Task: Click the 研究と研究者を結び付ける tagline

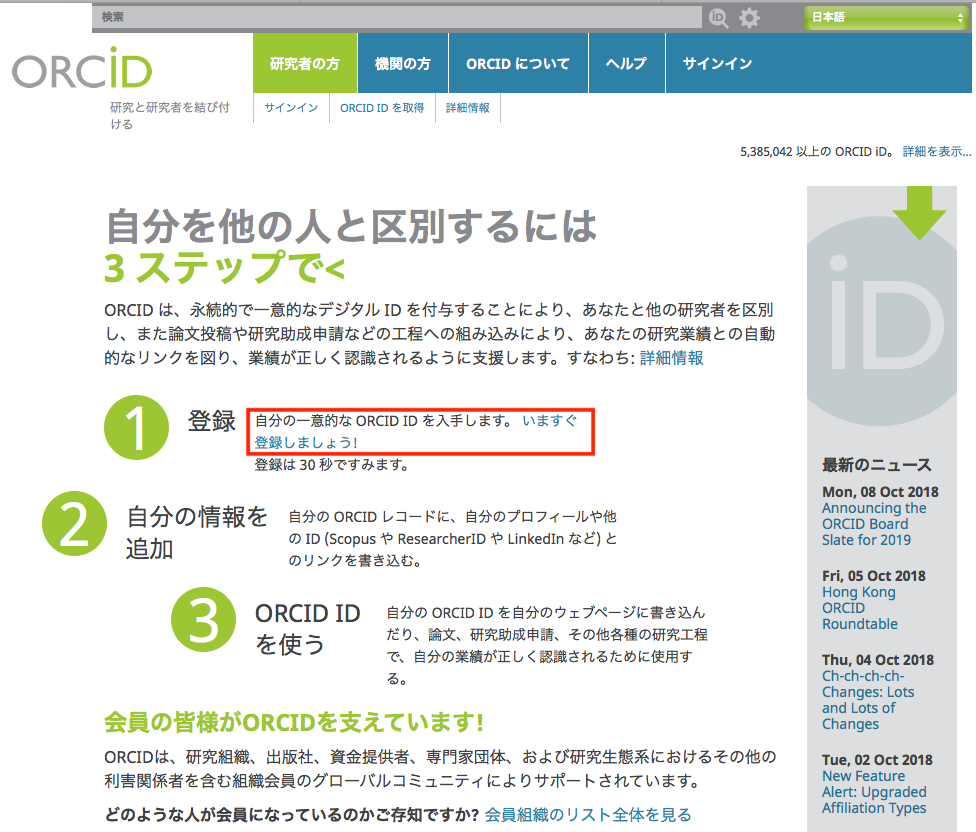Action: (170, 116)
